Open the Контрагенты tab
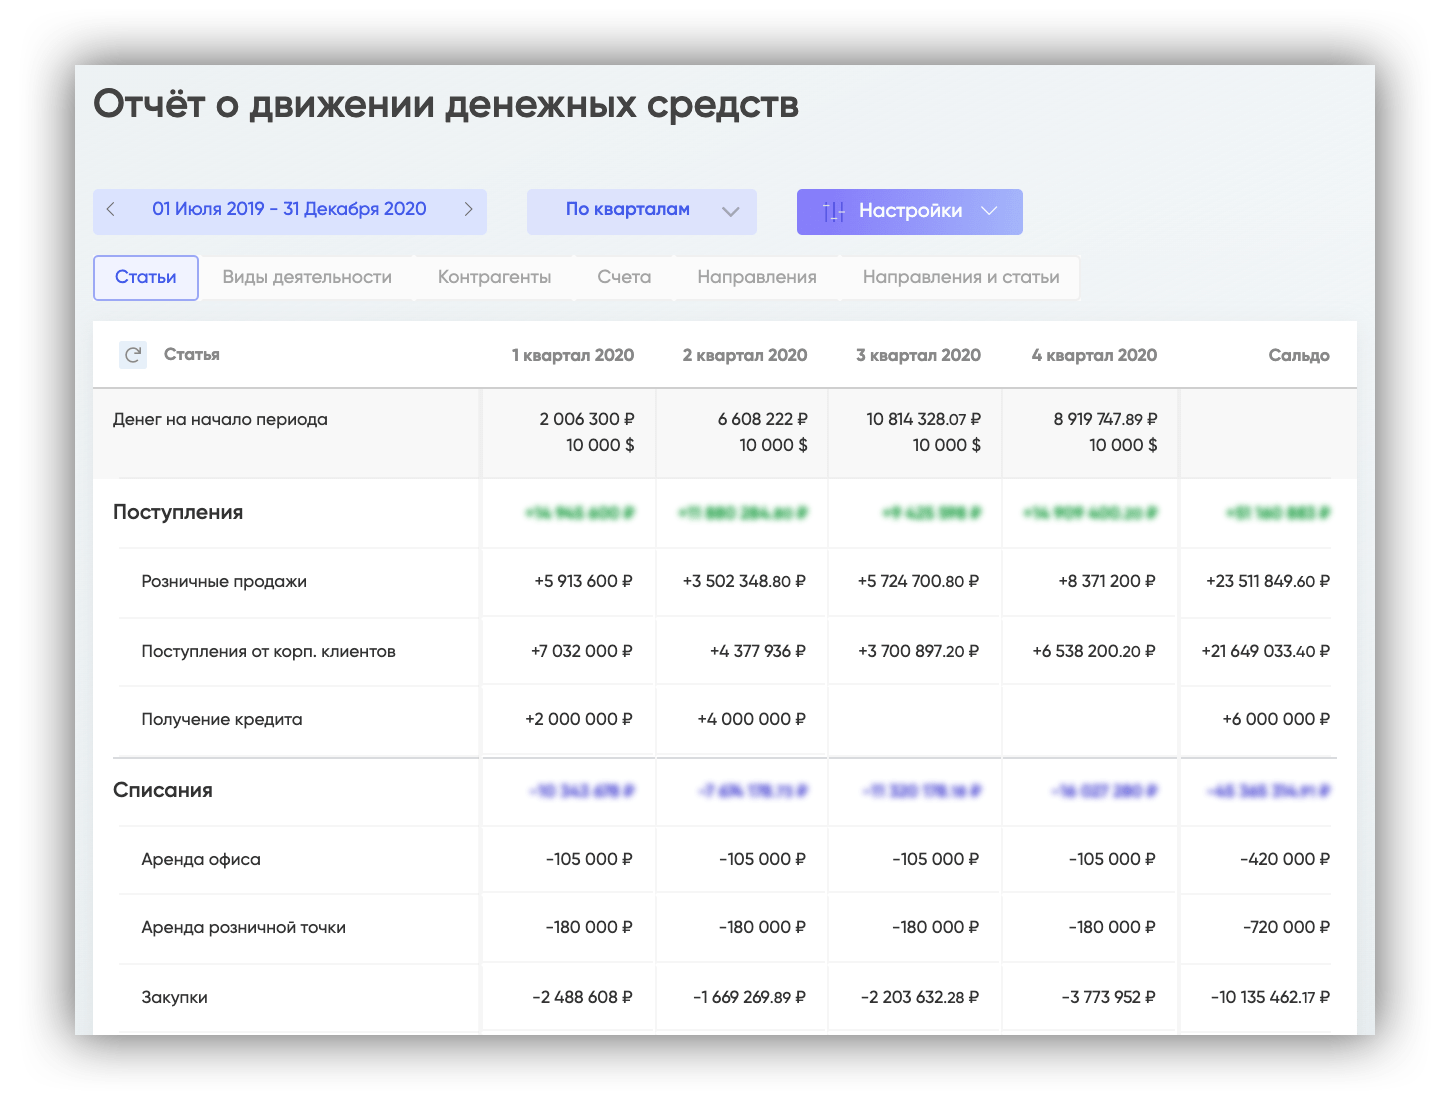The image size is (1450, 1100). tap(494, 278)
